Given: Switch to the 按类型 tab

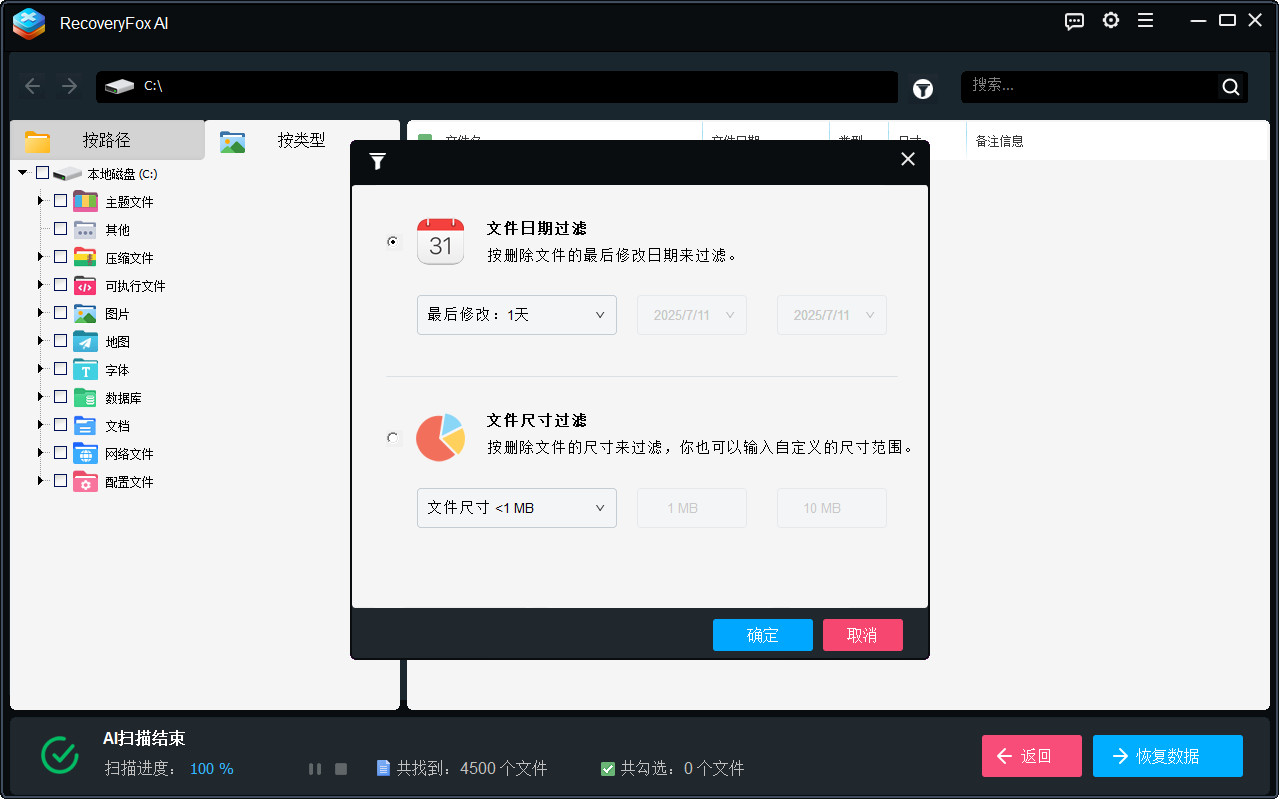Looking at the screenshot, I should 301,141.
